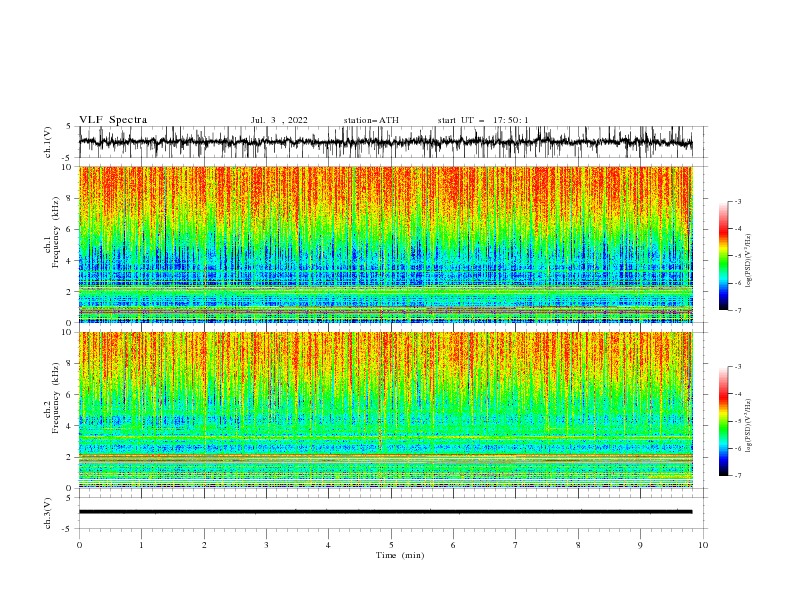The height and width of the screenshot is (612, 792).
Task: Click the 'station=ATH' label
Action: pos(371,120)
